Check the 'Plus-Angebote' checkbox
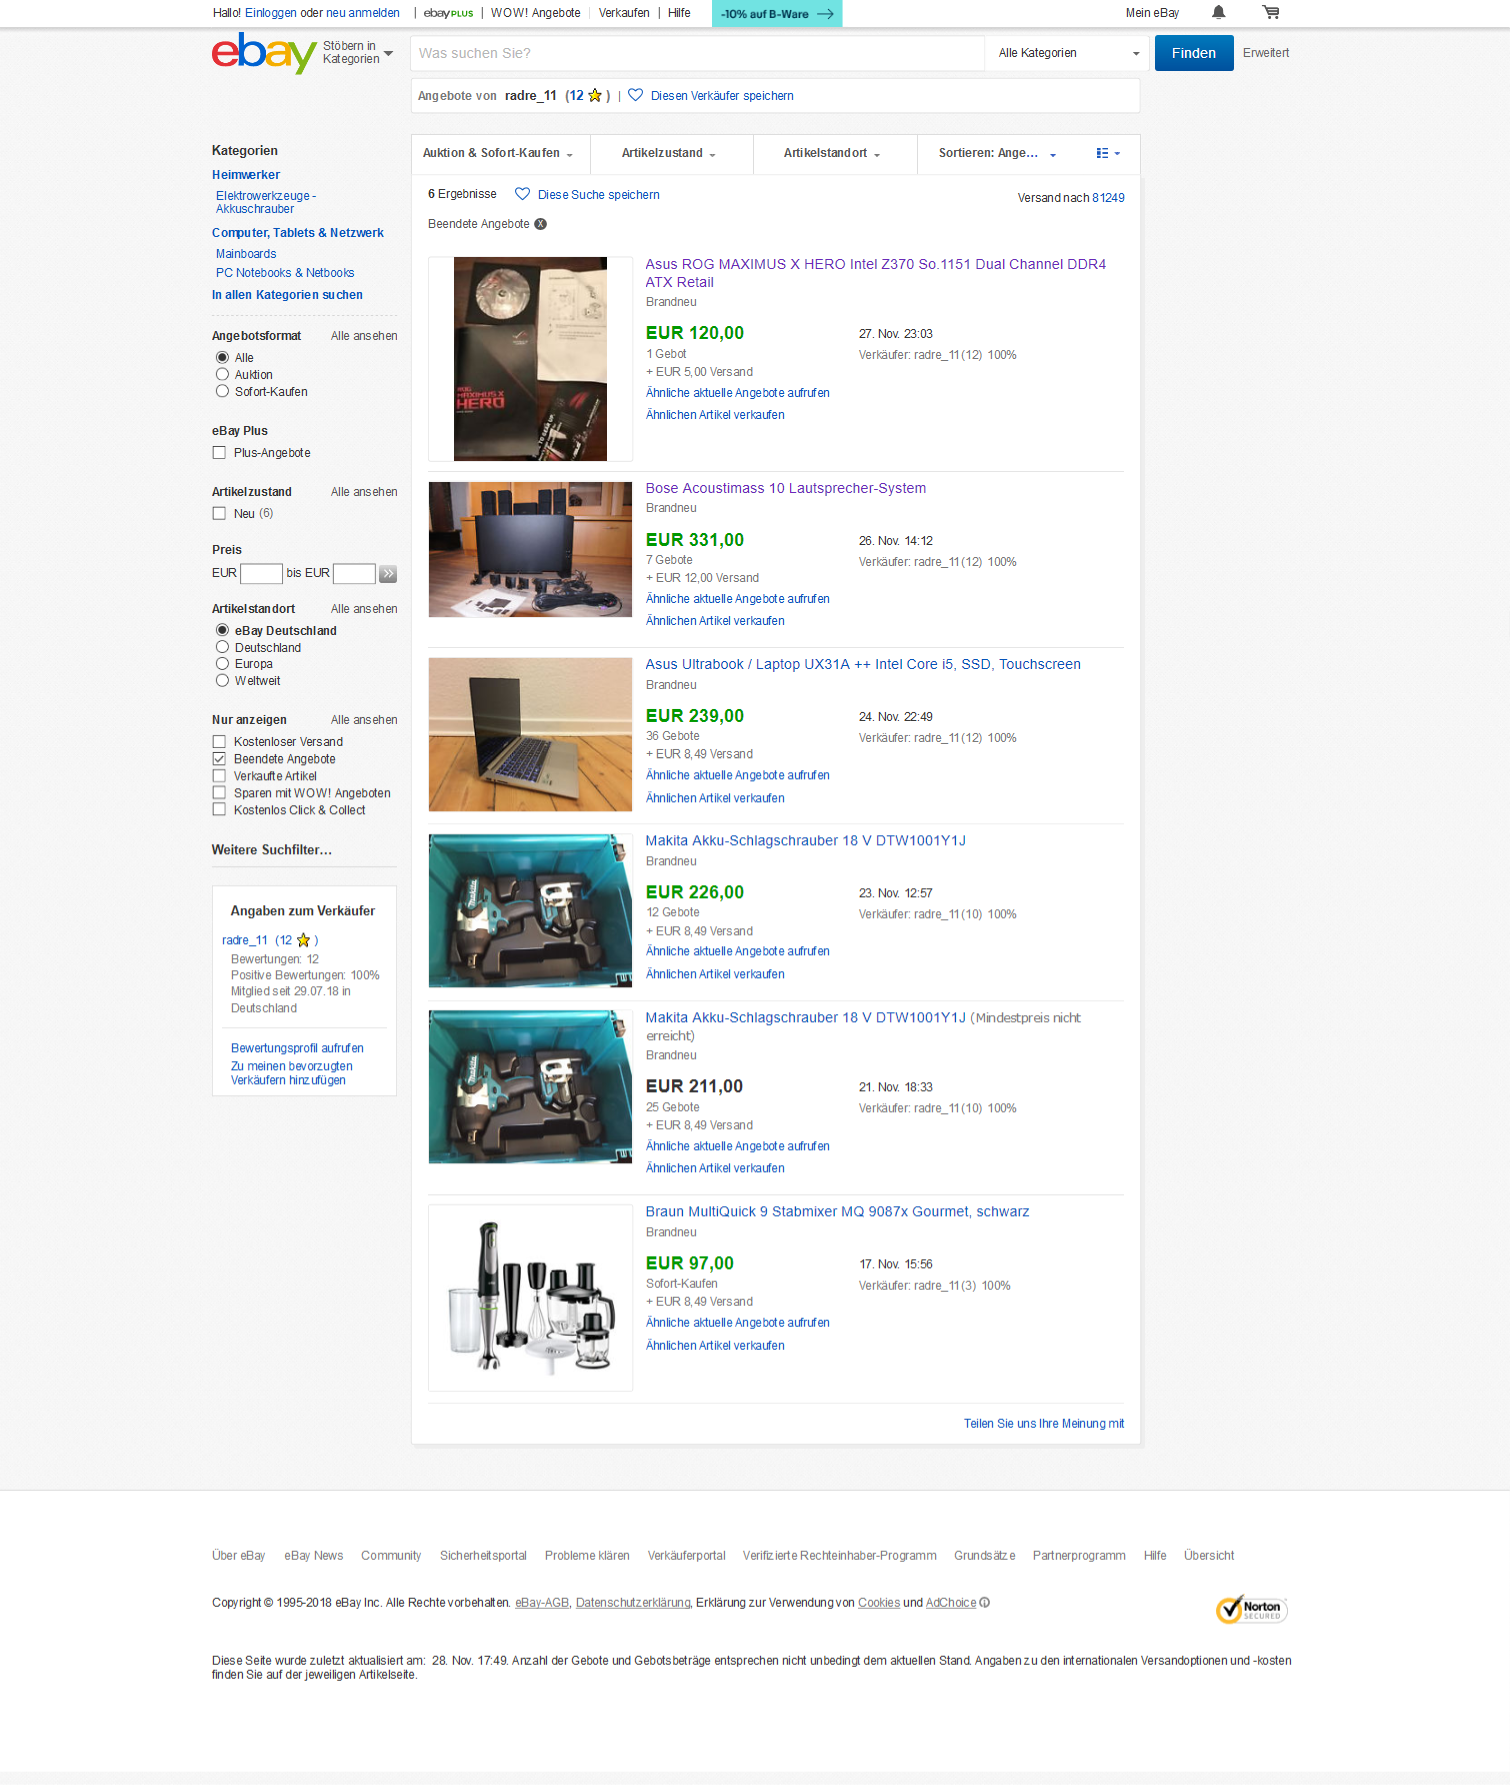Image resolution: width=1510 pixels, height=1785 pixels. tap(219, 453)
